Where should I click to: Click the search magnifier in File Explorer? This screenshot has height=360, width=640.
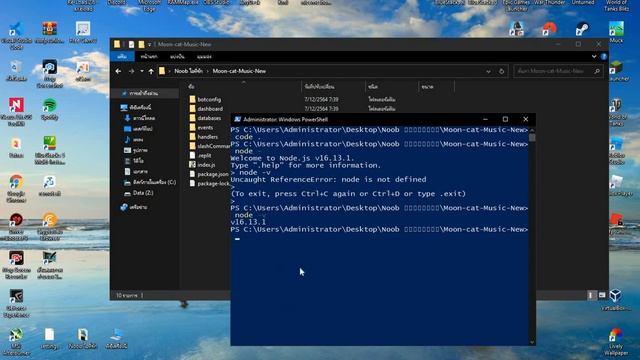pyautogui.click(x=597, y=71)
